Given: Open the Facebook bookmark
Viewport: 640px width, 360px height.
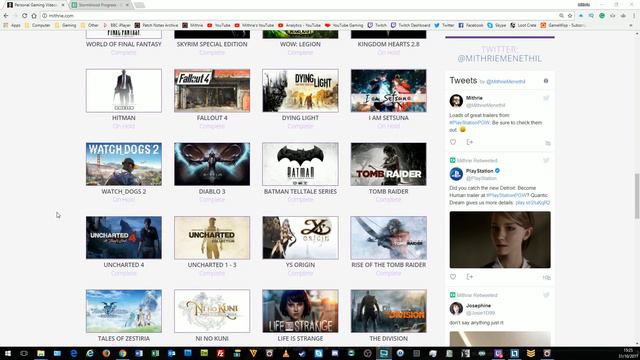Looking at the screenshot, I should pos(471,25).
